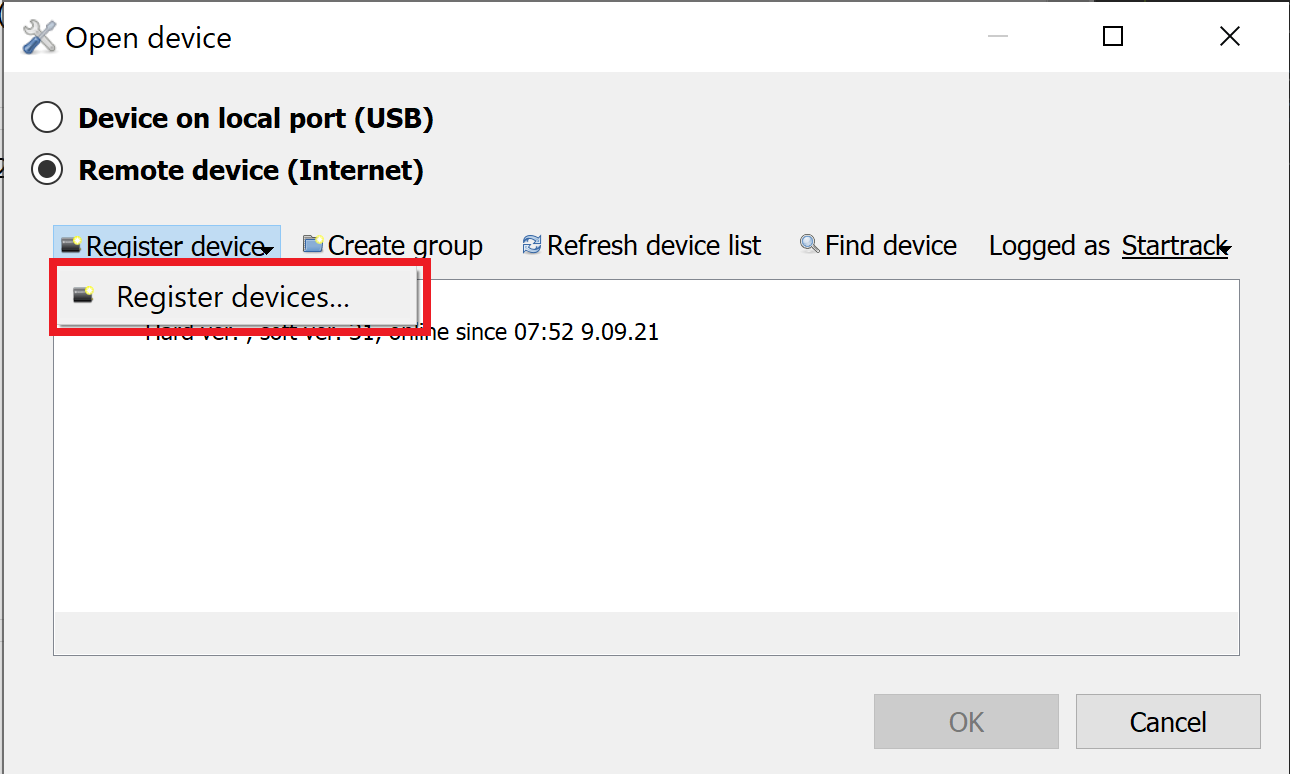Select Device on local port (USB)
Screen dimensions: 1290x774
47,118
